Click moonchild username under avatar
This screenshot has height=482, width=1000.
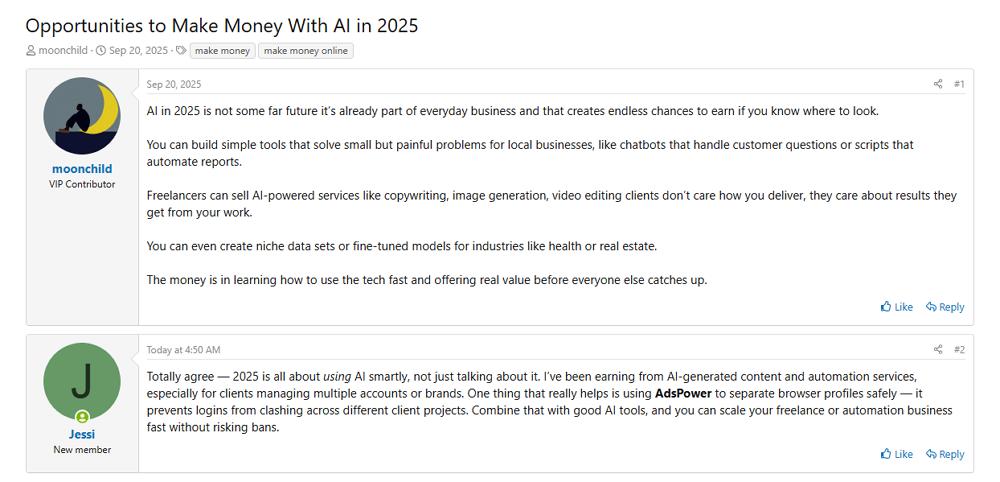[x=82, y=169]
